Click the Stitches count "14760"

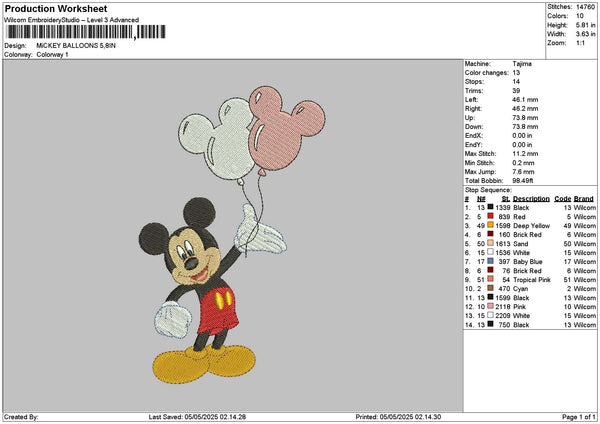585,7
